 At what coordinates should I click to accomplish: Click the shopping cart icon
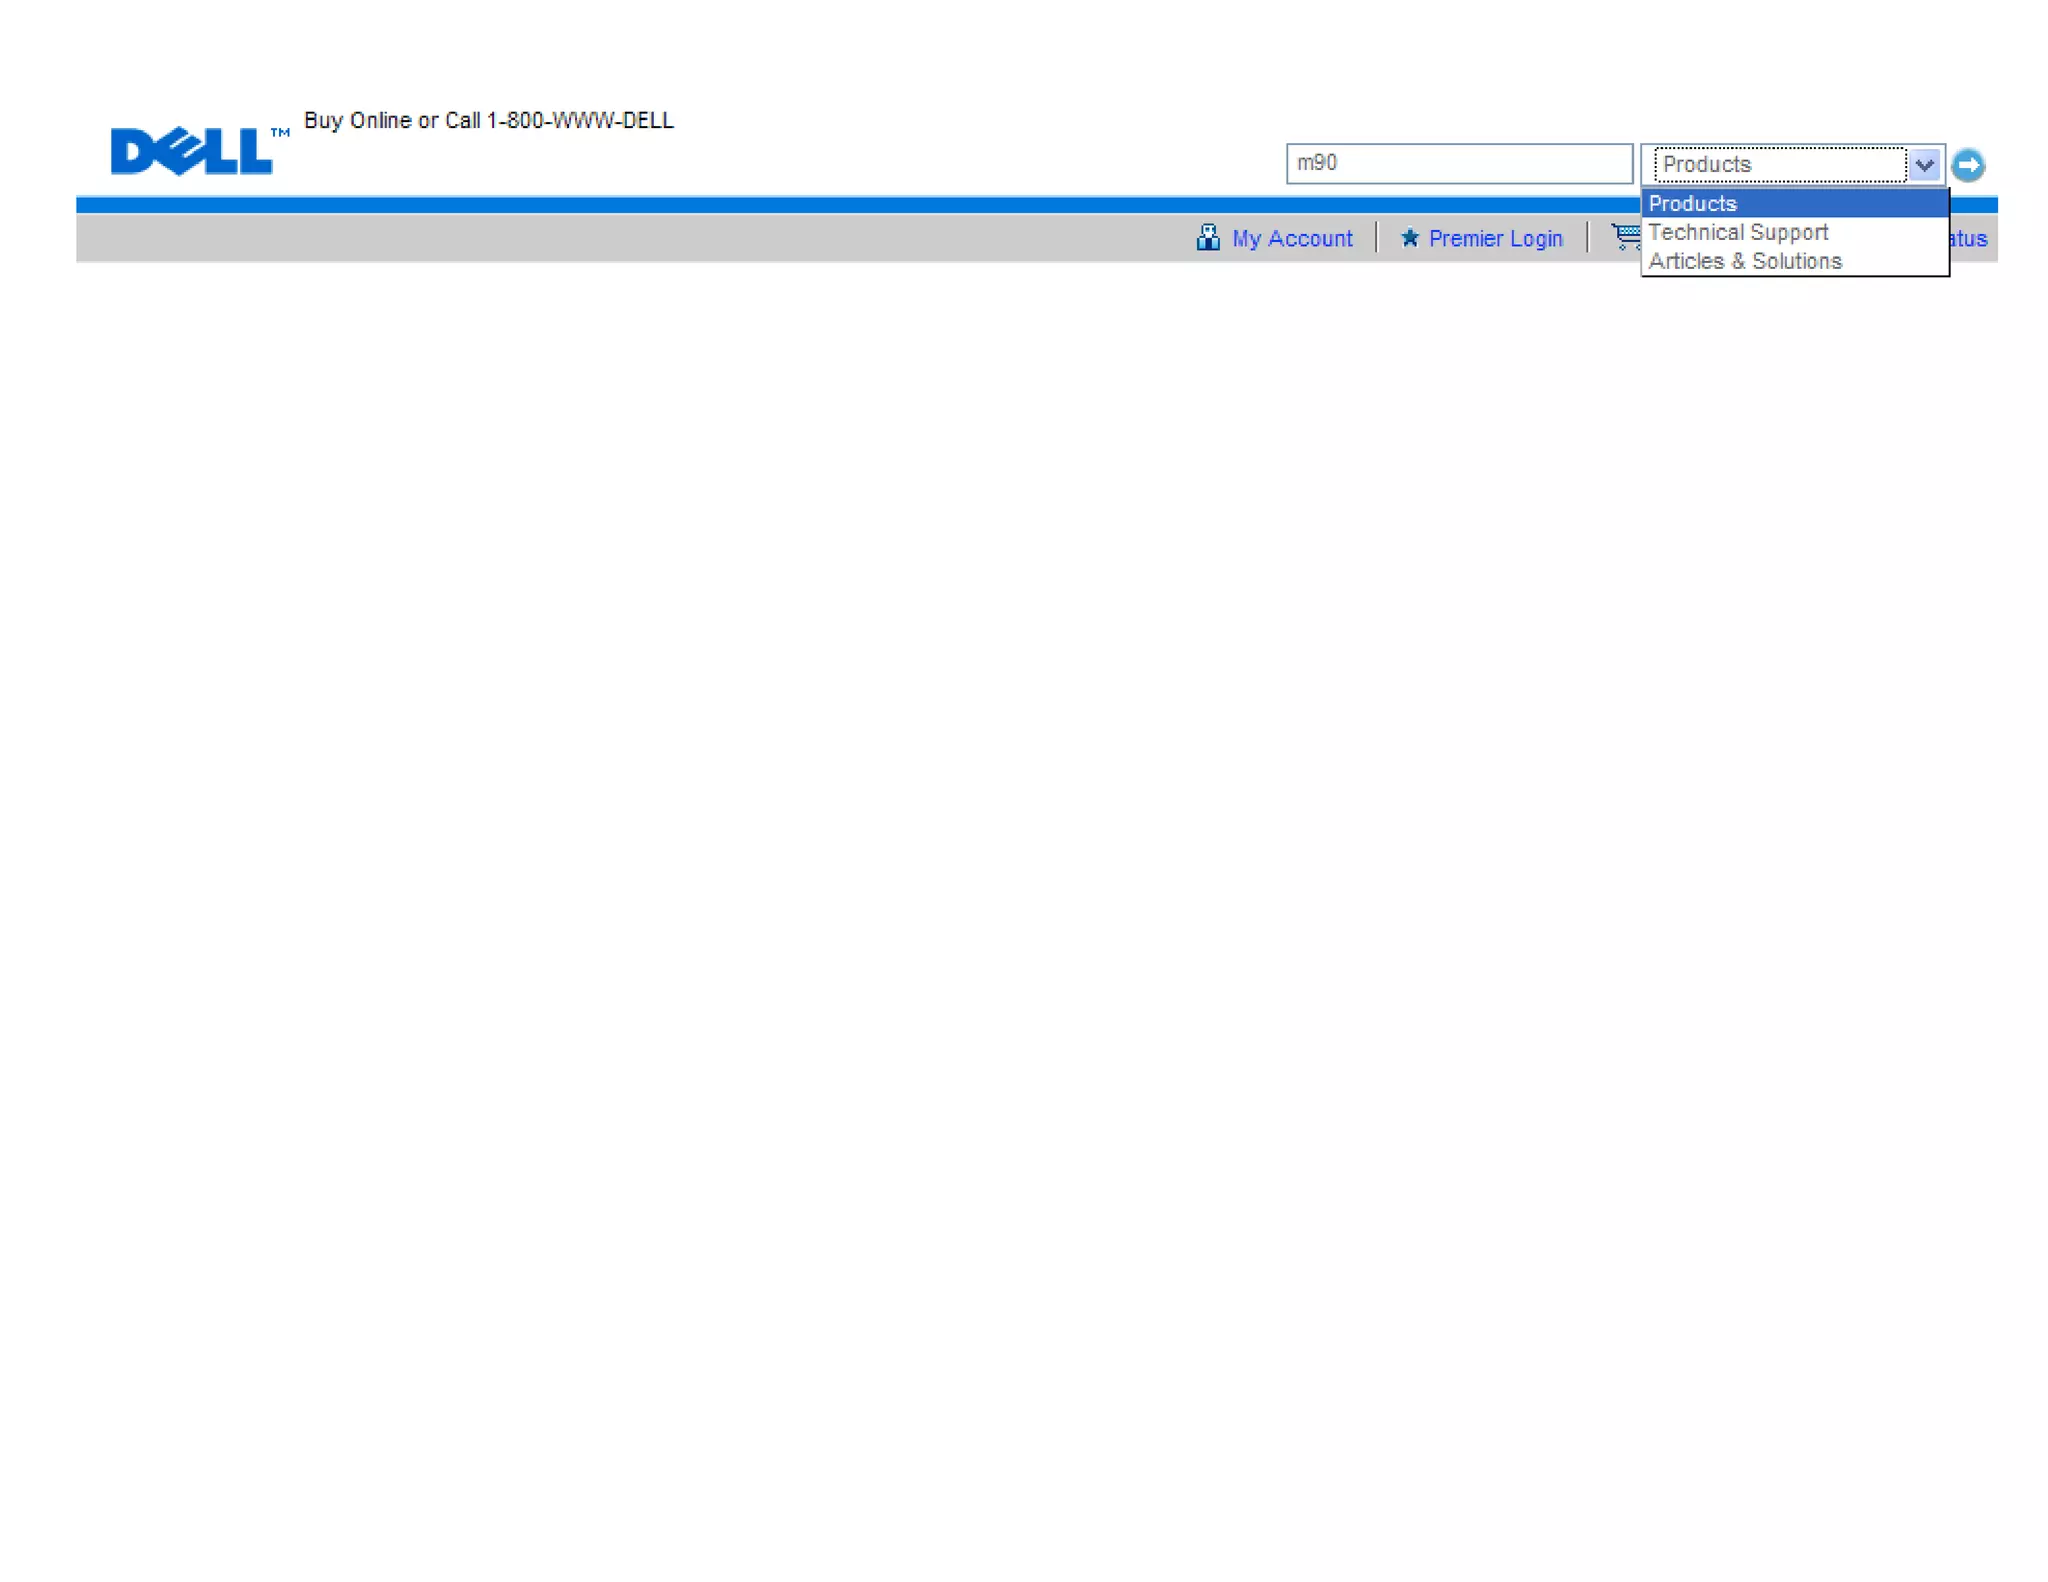pyautogui.click(x=1625, y=236)
